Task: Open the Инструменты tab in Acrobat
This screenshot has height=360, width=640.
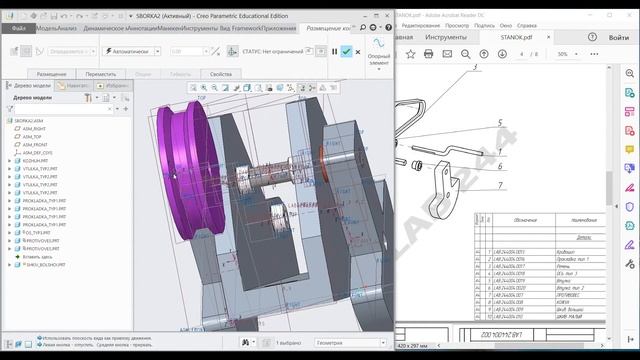Action: pyautogui.click(x=446, y=37)
